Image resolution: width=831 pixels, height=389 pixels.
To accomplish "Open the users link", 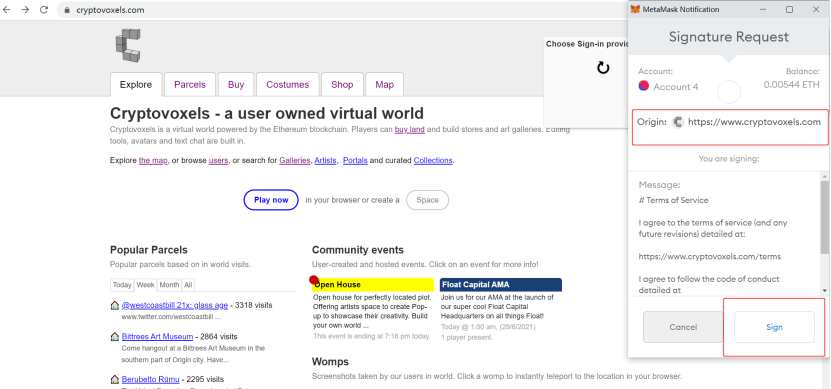I will click(x=218, y=160).
